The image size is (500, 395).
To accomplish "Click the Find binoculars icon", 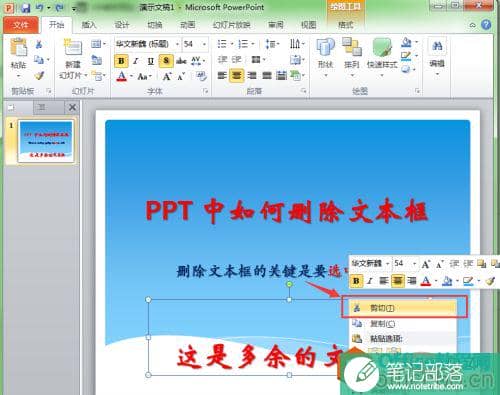I will tap(437, 46).
